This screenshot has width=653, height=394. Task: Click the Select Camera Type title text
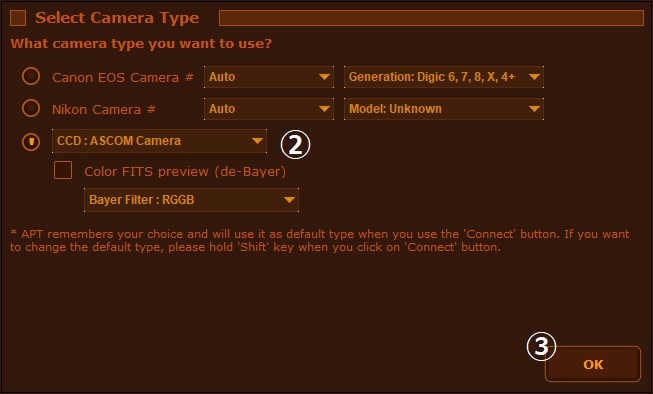pyautogui.click(x=117, y=18)
